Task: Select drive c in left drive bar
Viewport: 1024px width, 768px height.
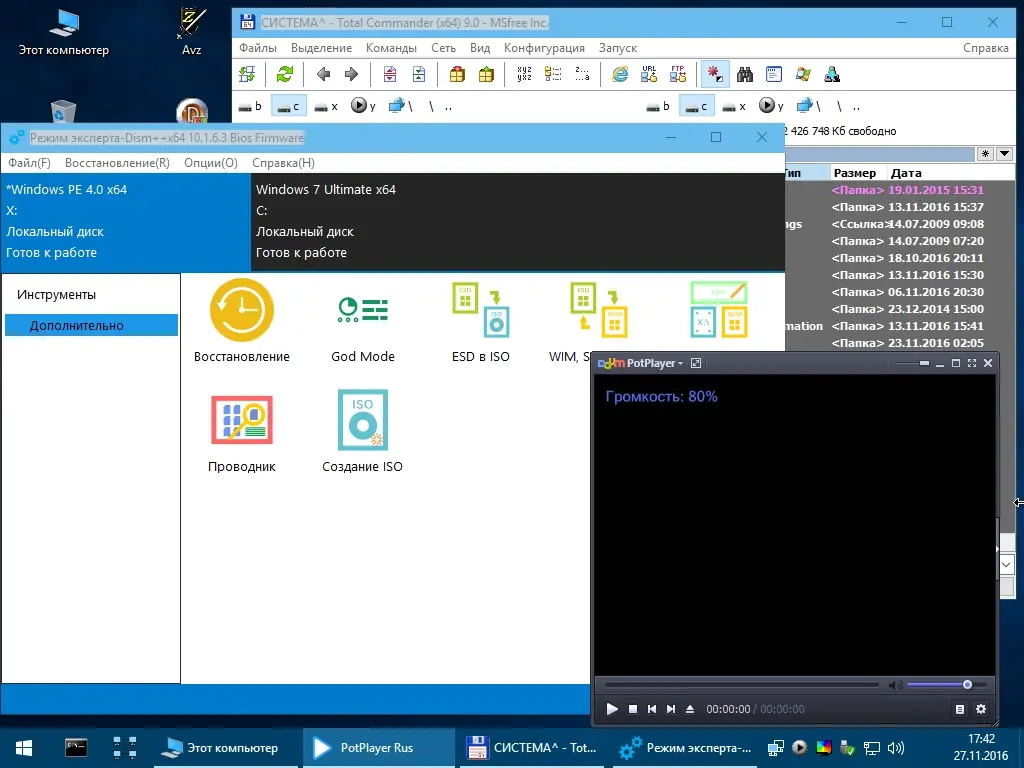Action: click(288, 106)
